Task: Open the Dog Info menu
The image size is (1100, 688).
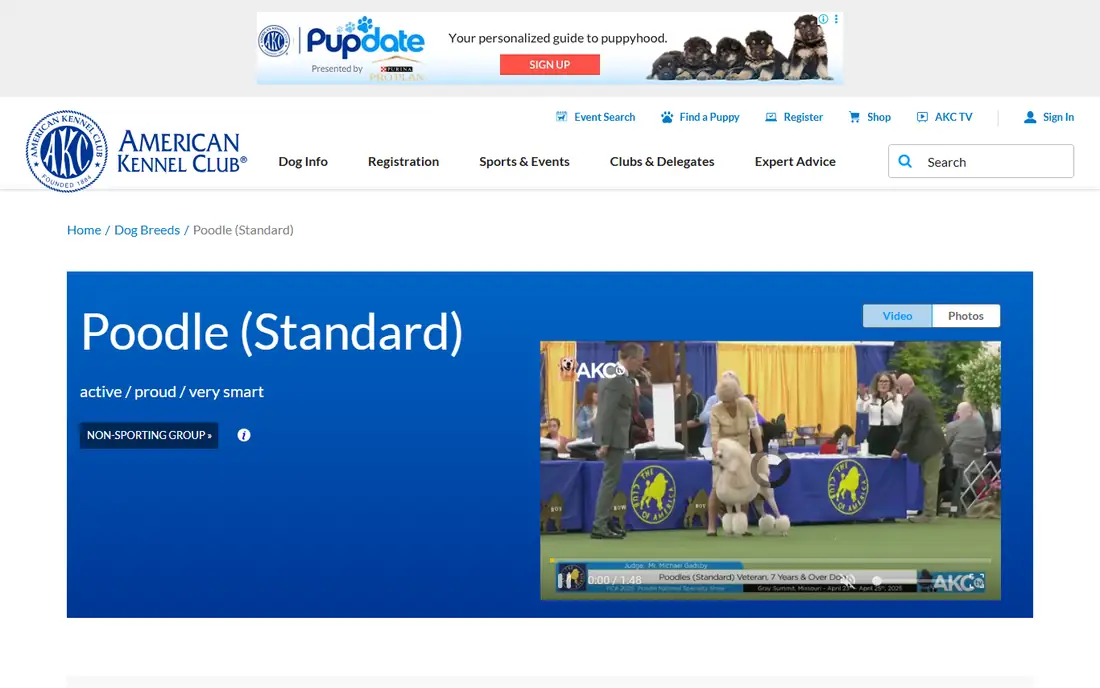Action: [303, 161]
